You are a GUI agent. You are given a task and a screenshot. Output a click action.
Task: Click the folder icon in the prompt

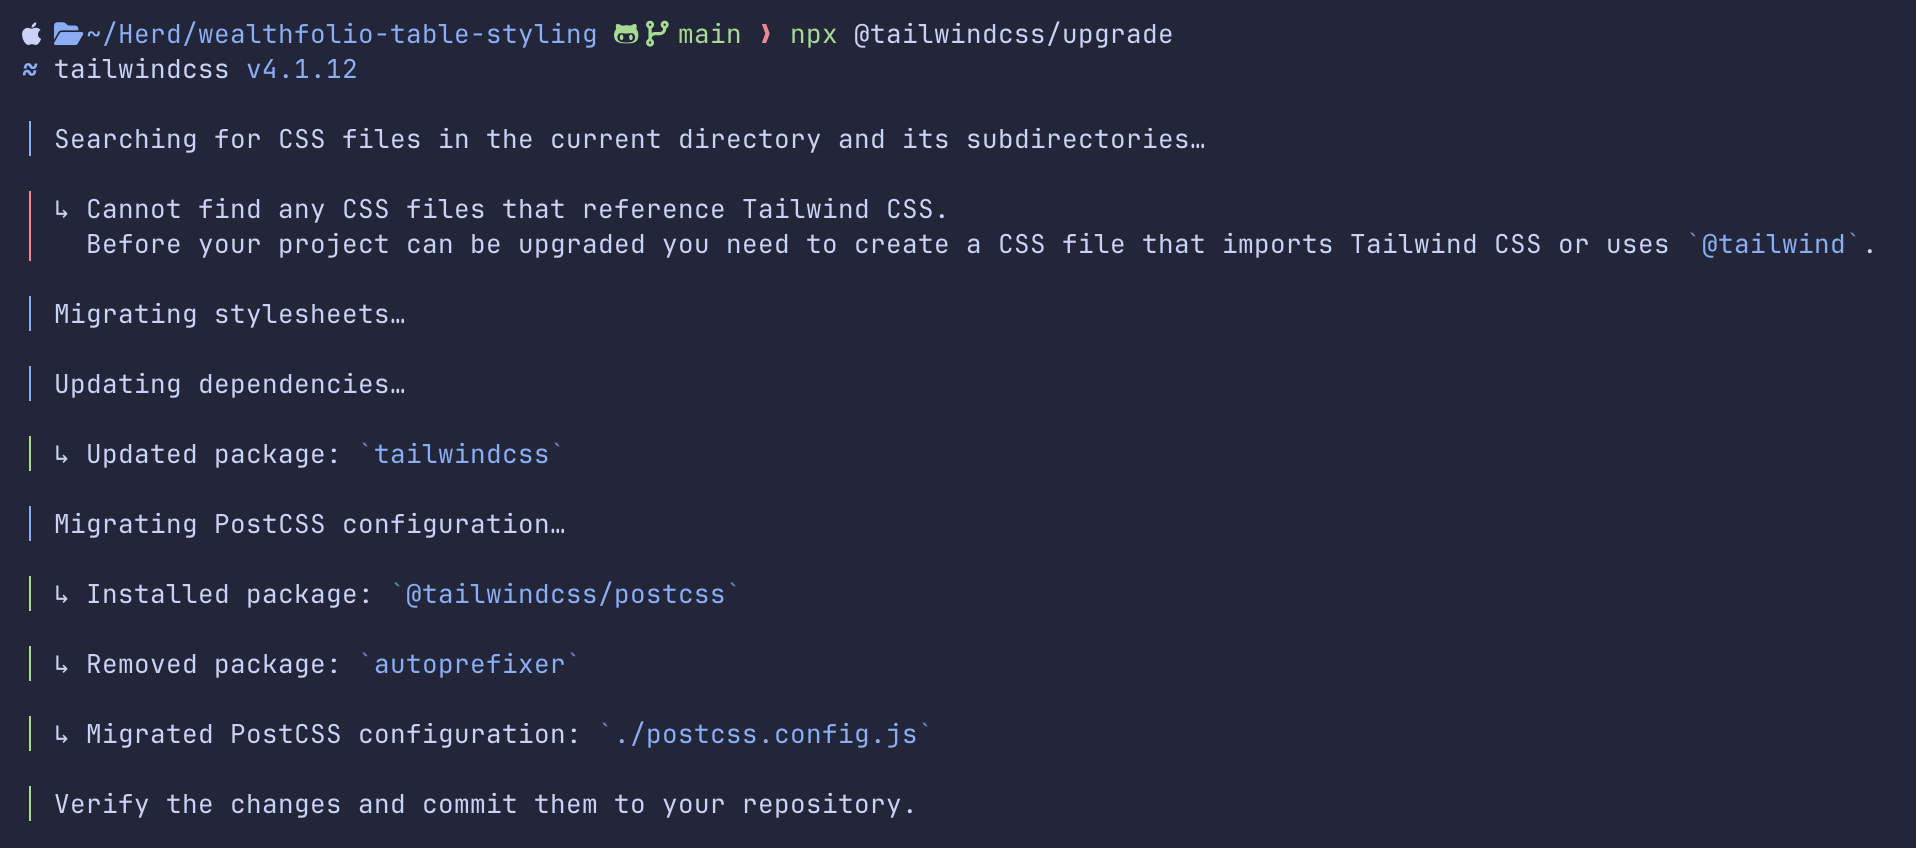(67, 35)
